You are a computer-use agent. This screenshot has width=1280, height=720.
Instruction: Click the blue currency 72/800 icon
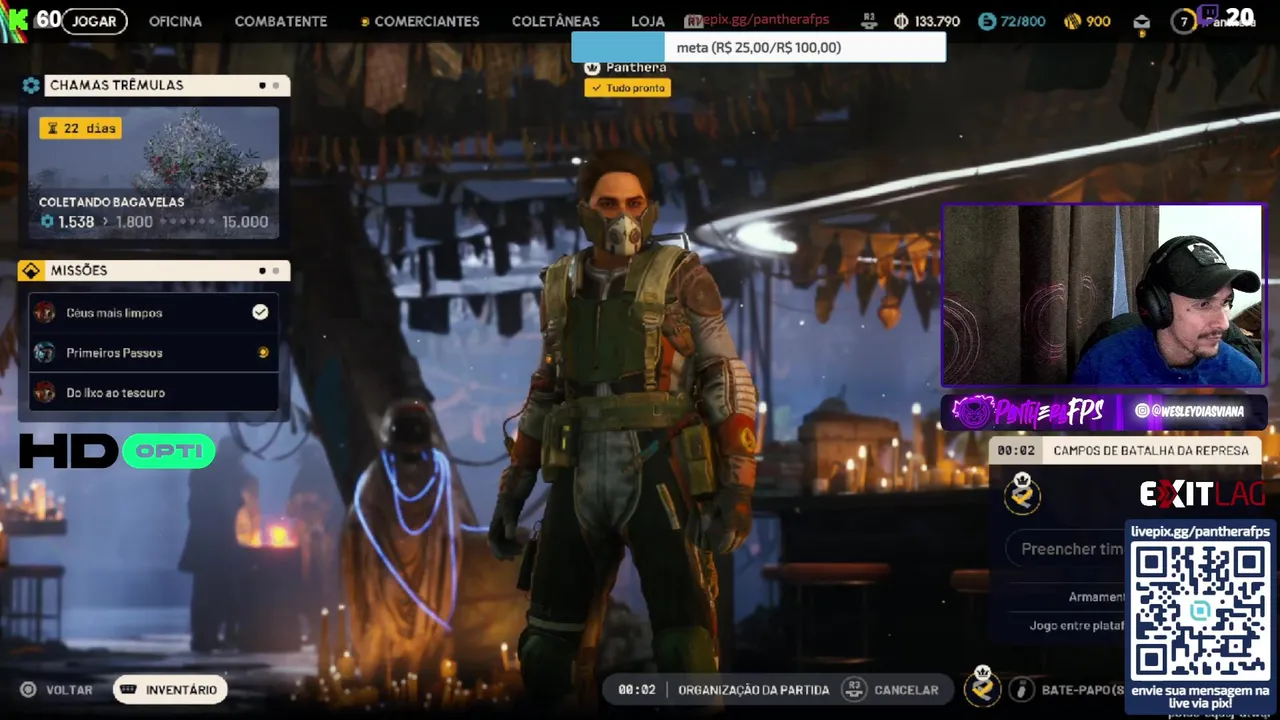pos(987,21)
